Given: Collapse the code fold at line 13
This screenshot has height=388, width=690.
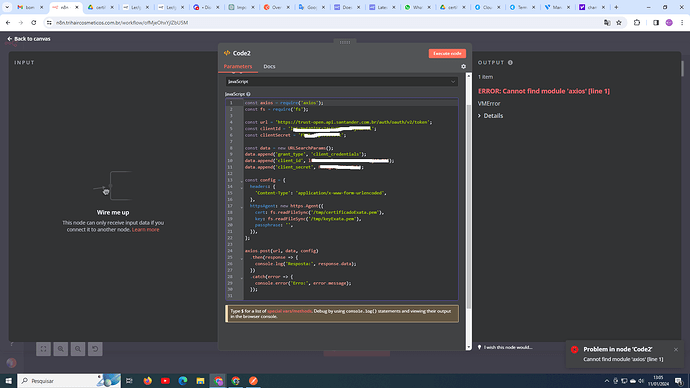Looking at the screenshot, I should (x=242, y=181).
